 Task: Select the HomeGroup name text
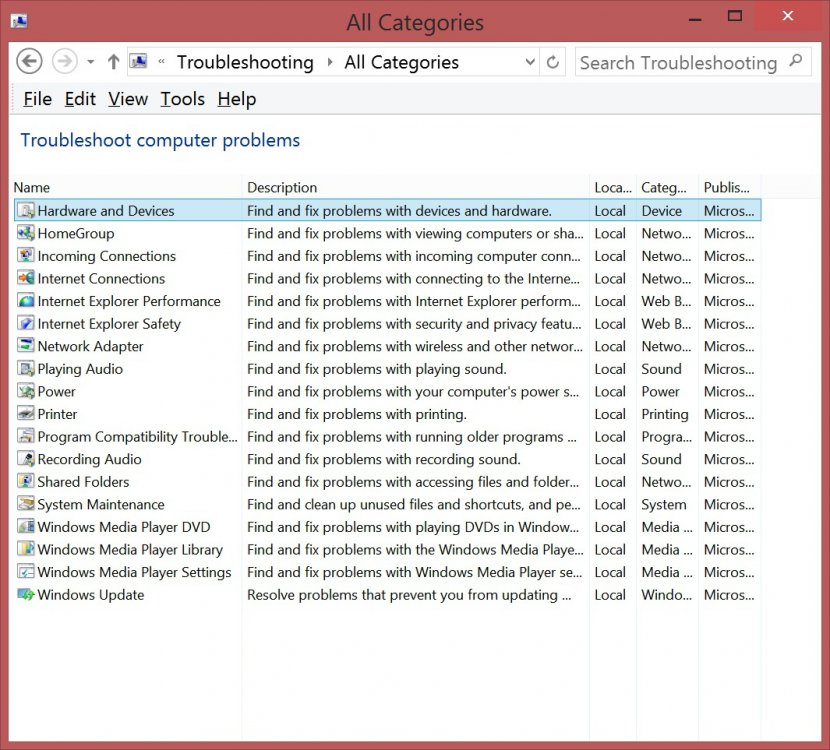76,233
